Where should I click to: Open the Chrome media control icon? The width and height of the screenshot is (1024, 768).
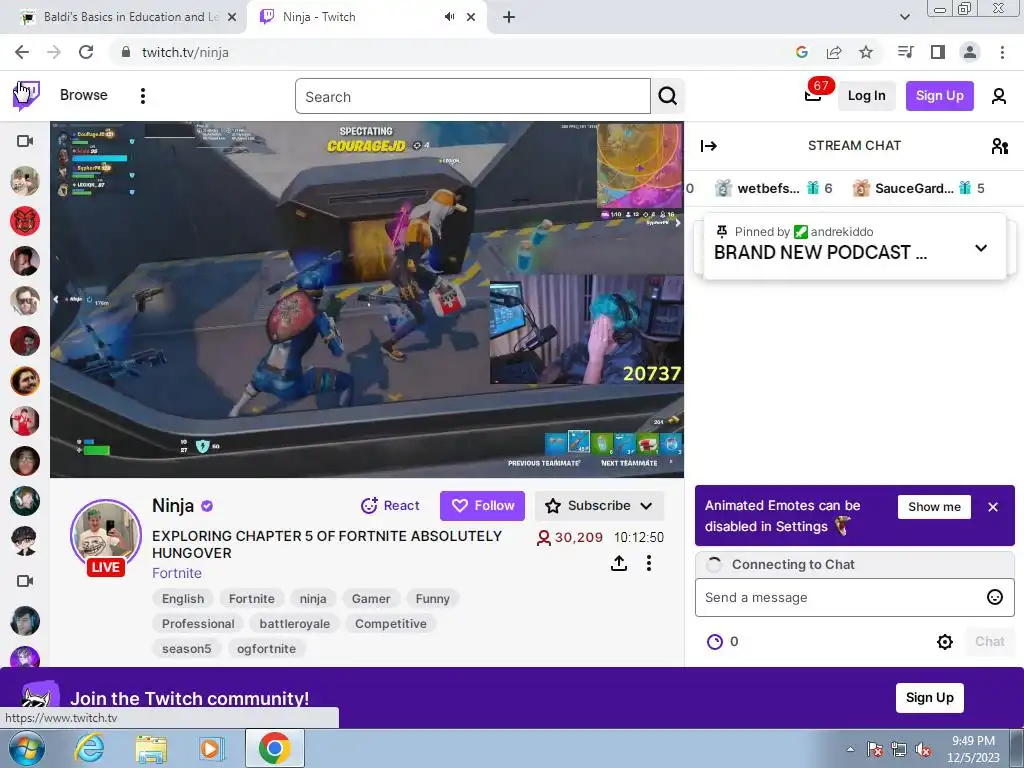tap(905, 52)
